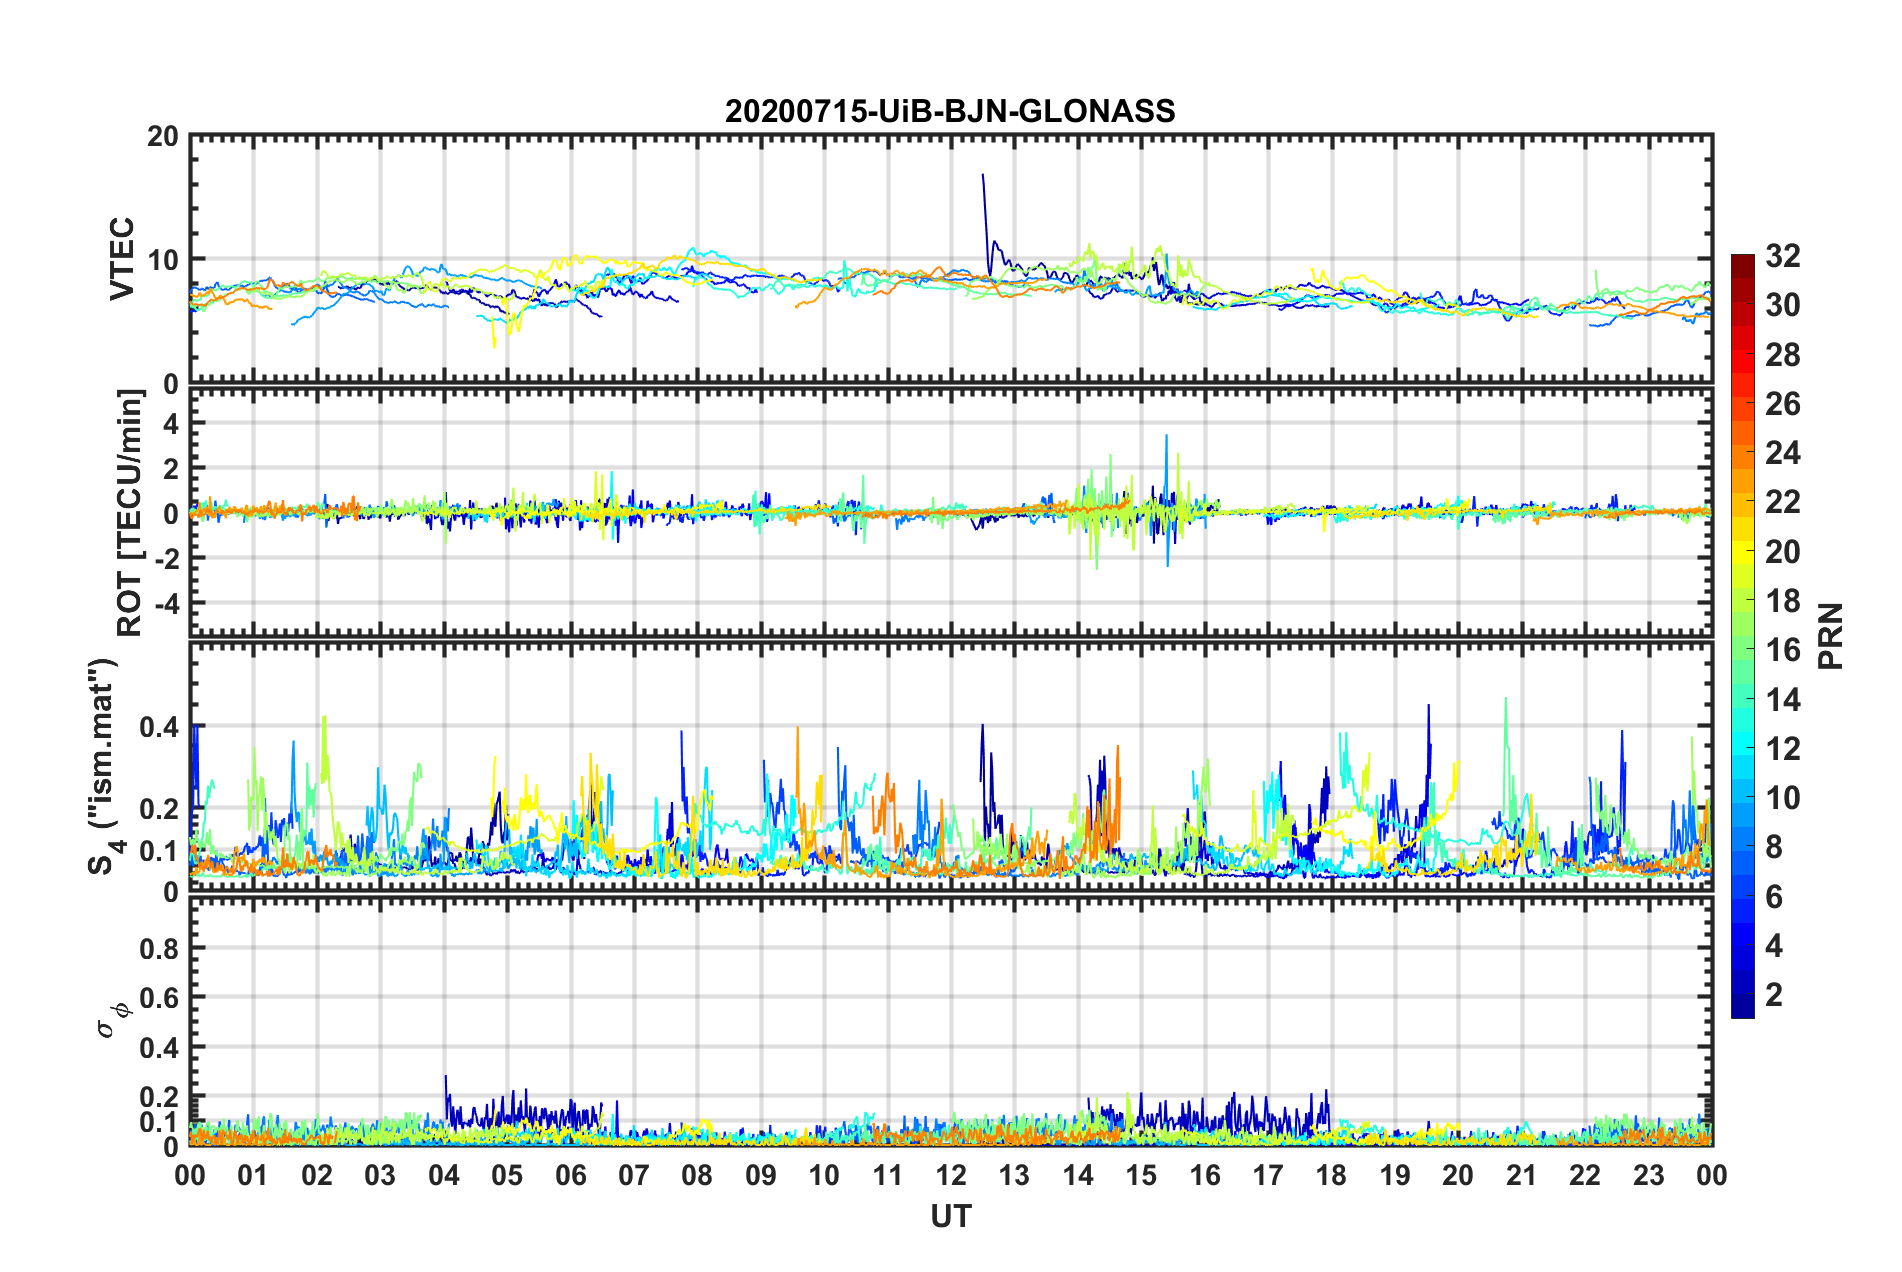
Task: Click x-axis tick label 12
Action: [x=951, y=1175]
